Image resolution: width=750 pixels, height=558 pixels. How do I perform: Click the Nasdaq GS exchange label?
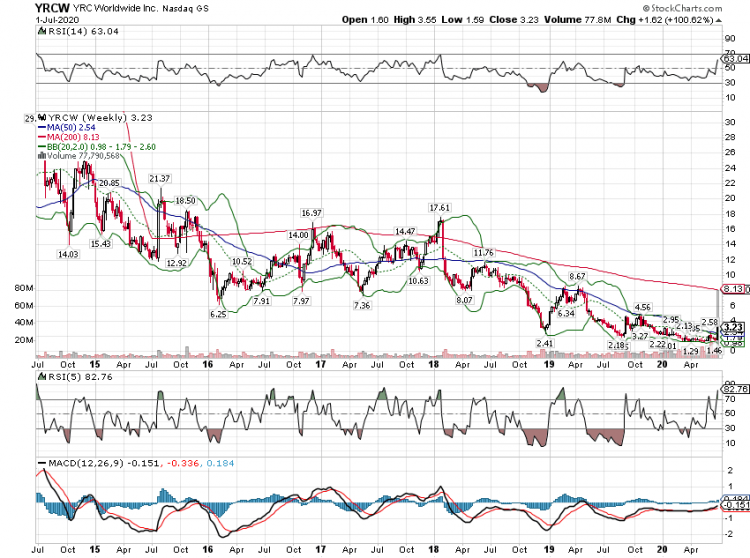(186, 9)
